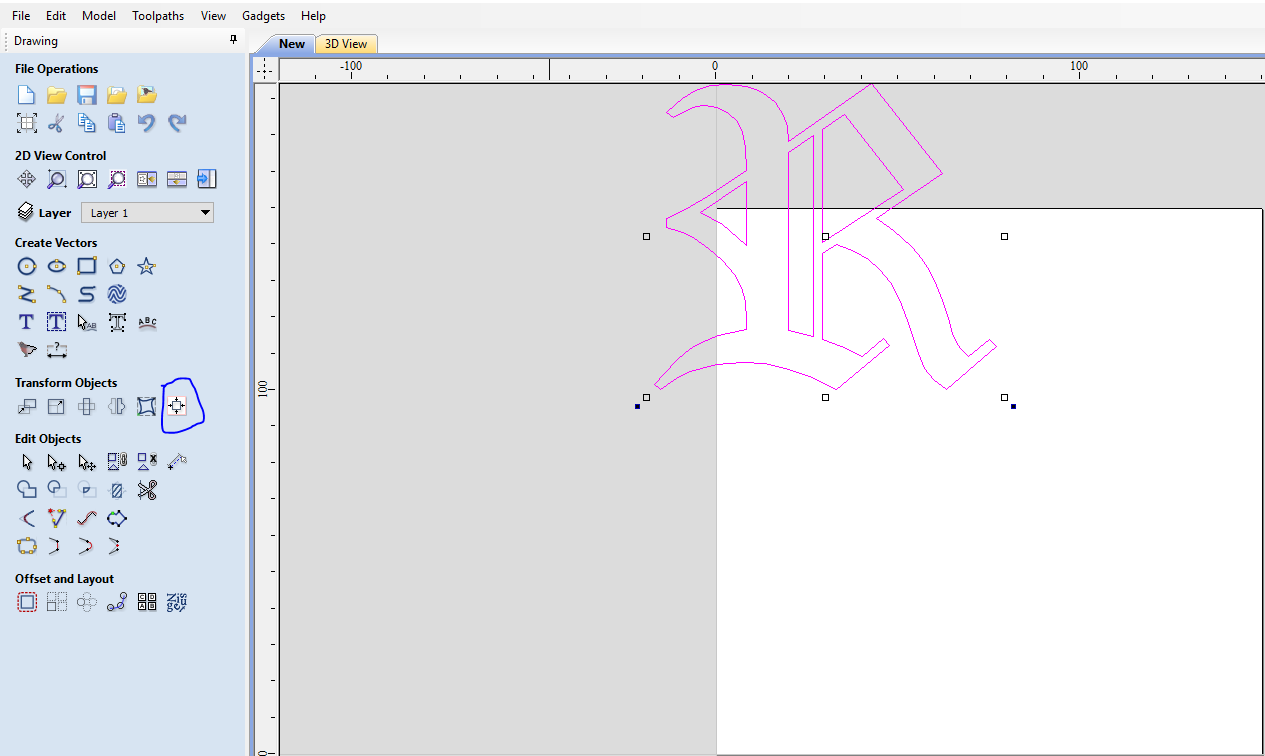Select the Draw Rectangle tool

(x=86, y=266)
